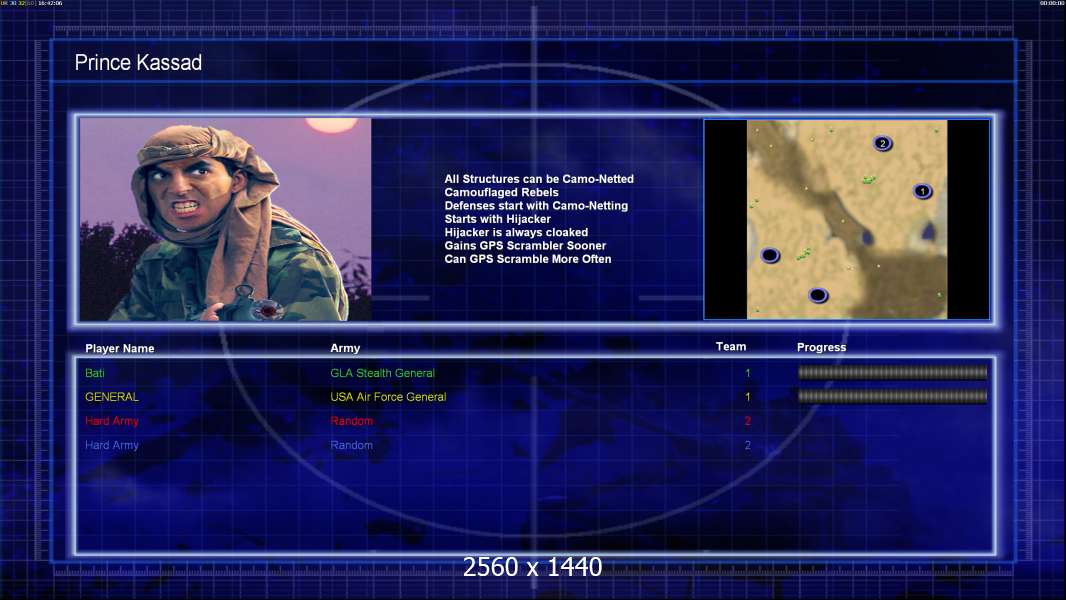Click 'All Structures can be Camo-Netted' line

539,179
